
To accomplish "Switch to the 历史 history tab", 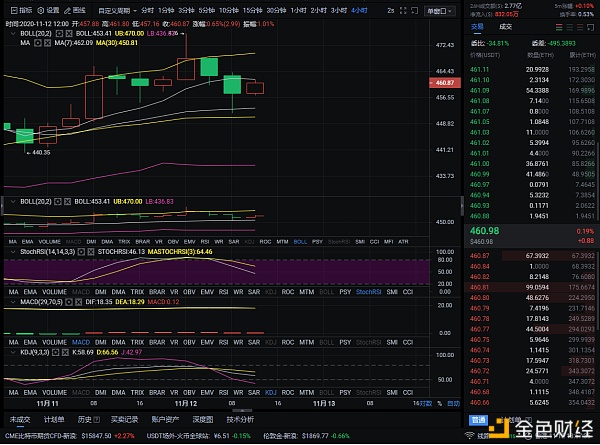I will (85, 419).
